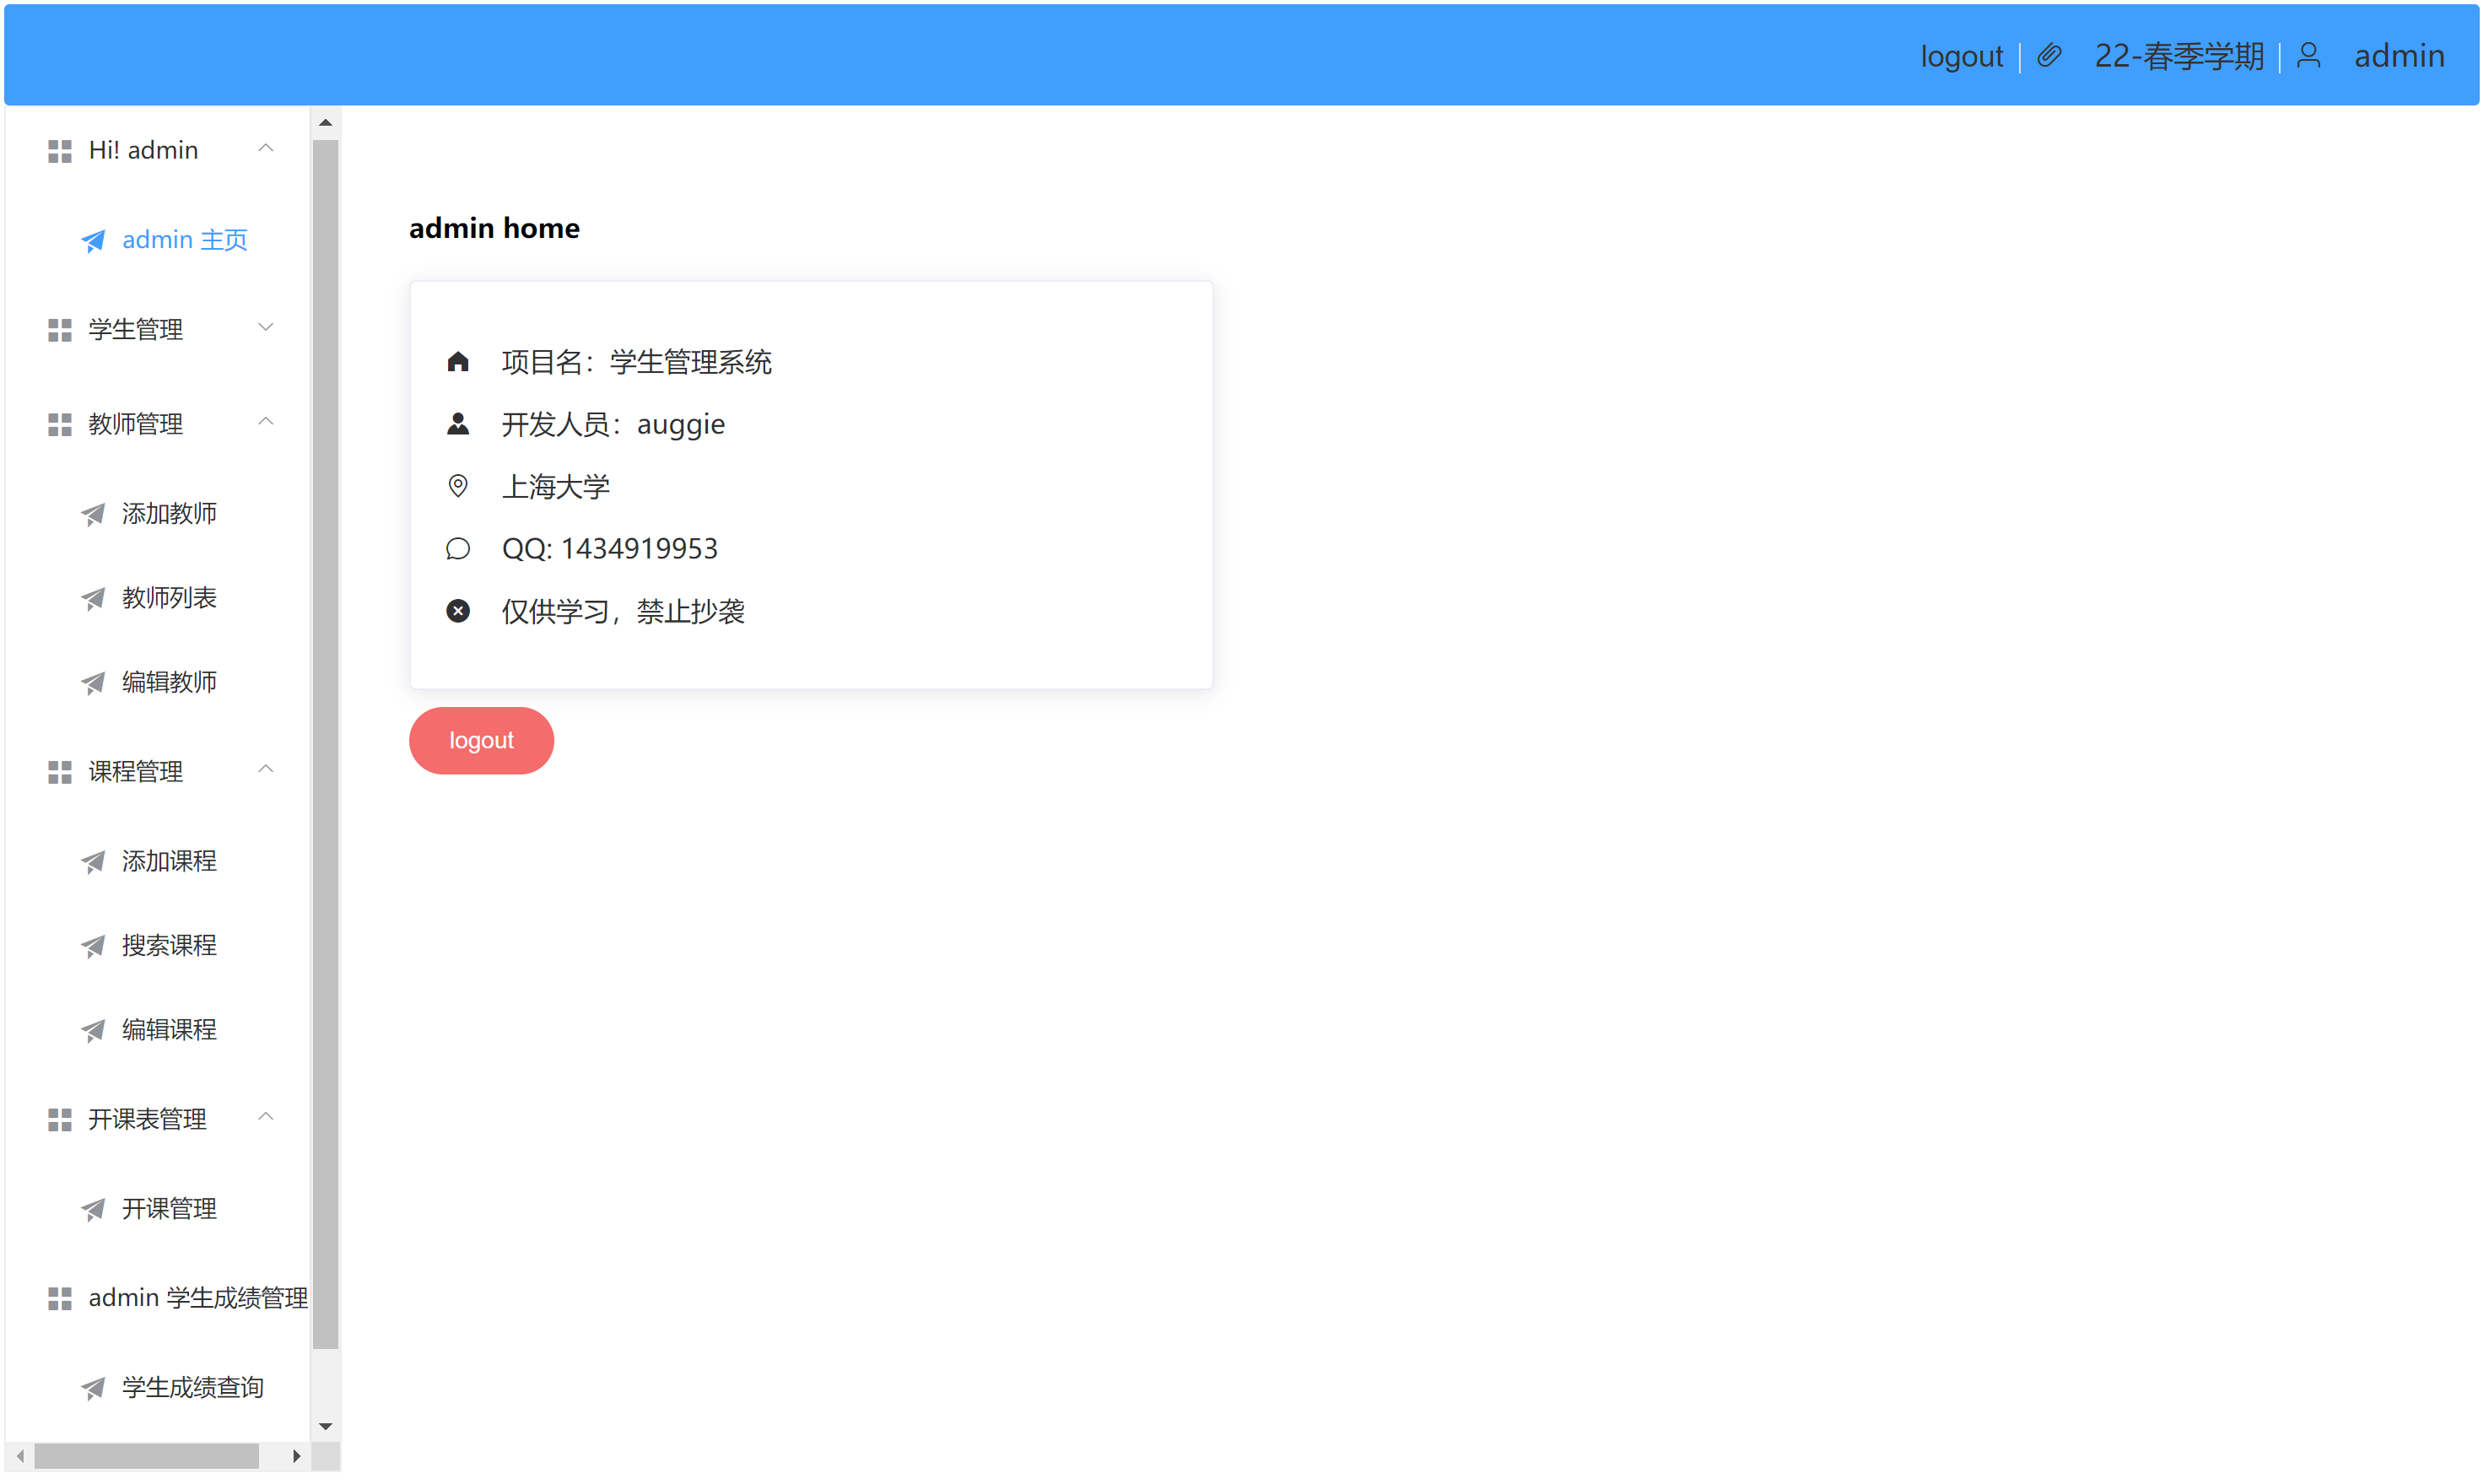The height and width of the screenshot is (1484, 2489).
Task: Click the grid icon beside 学生管理
Action: [60, 331]
